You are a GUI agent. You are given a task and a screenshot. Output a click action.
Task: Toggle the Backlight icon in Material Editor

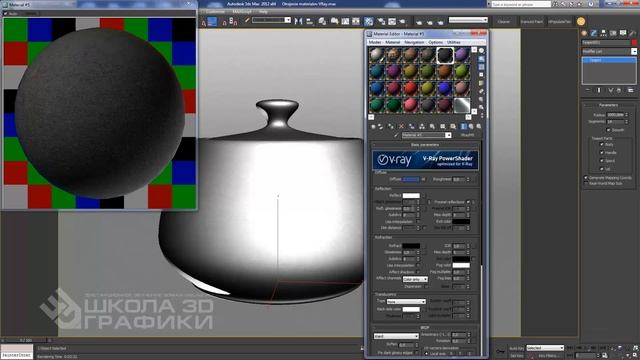[x=482, y=59]
